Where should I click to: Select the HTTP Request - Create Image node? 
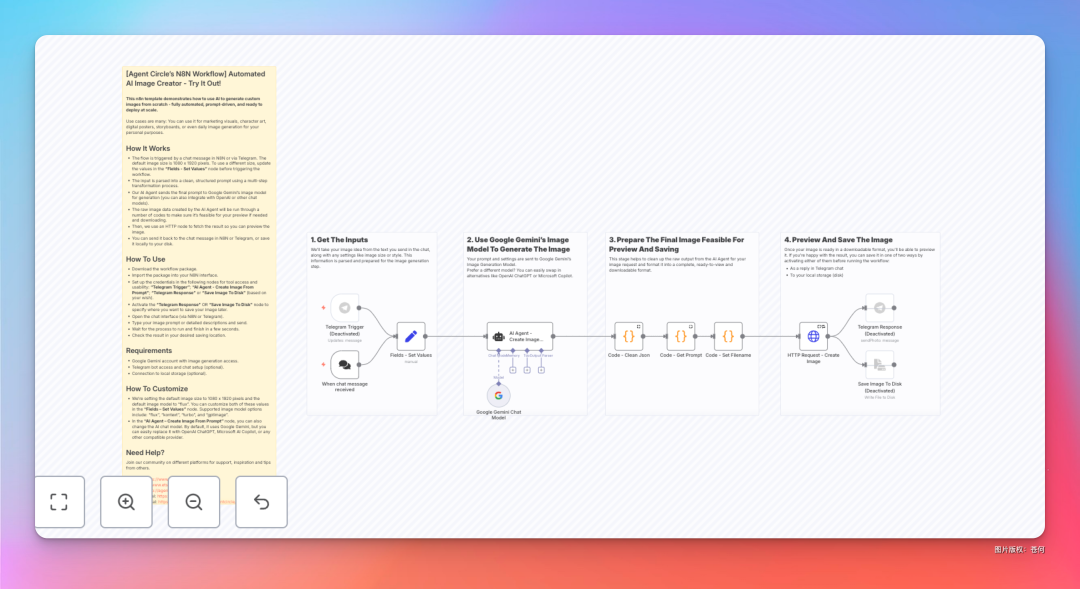pos(813,336)
